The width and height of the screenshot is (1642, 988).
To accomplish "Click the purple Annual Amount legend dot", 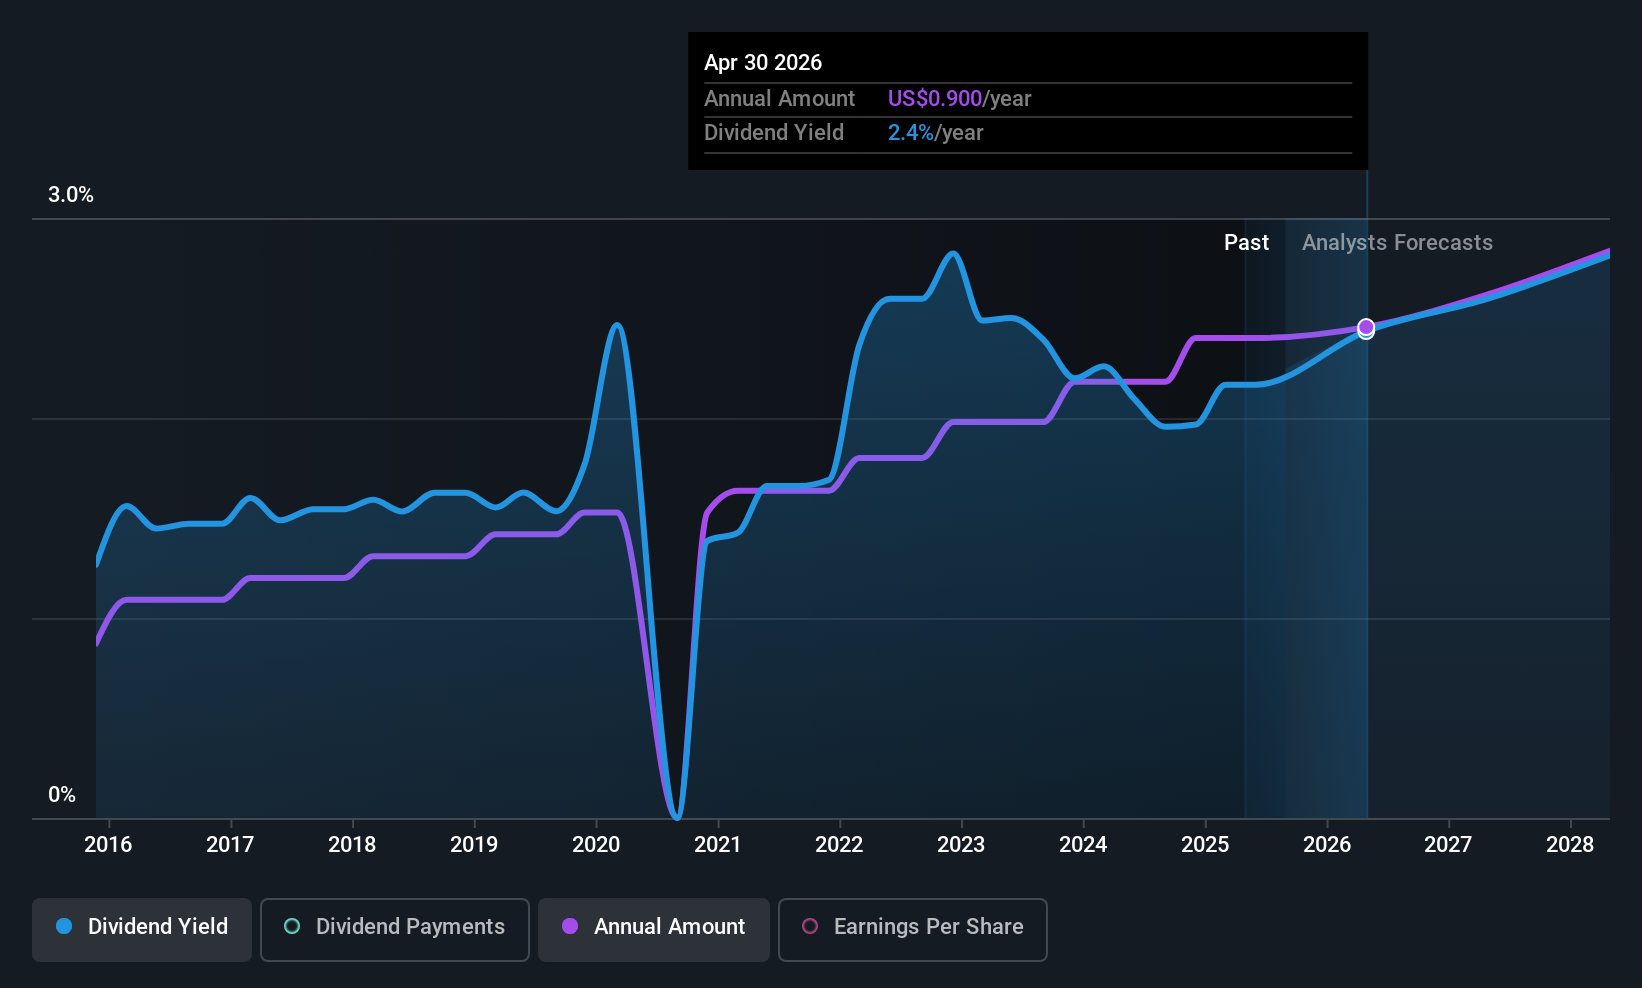I will tap(570, 926).
